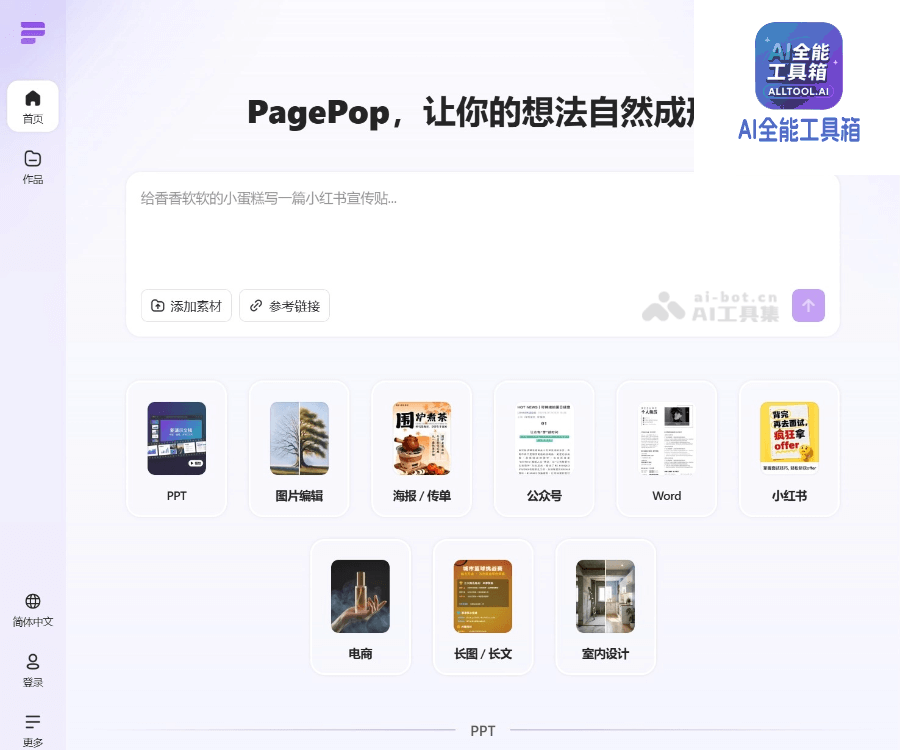Click the 添加素材 button
The image size is (900, 750).
tap(186, 306)
